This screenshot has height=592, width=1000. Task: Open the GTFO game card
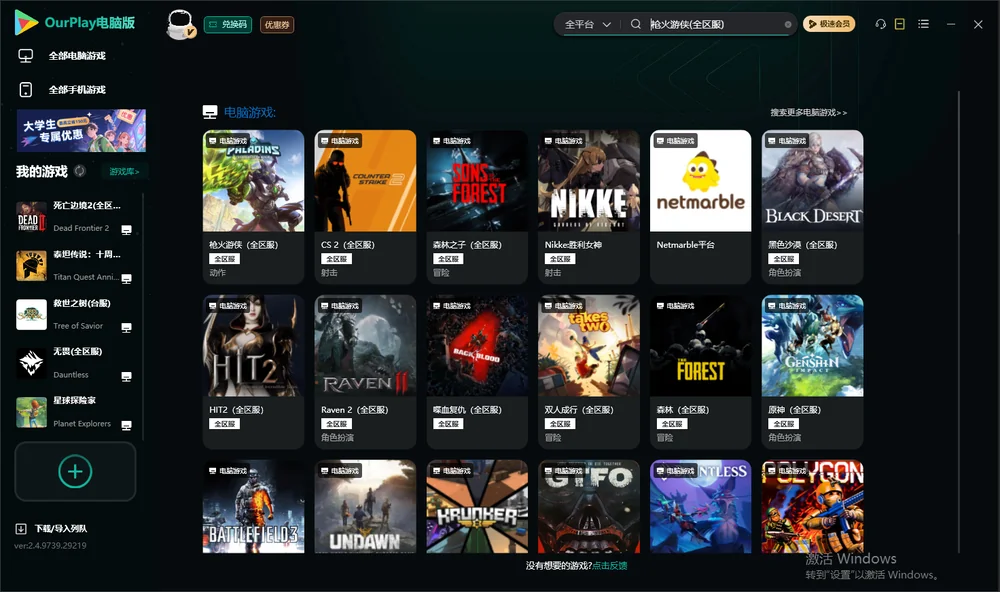pyautogui.click(x=589, y=507)
